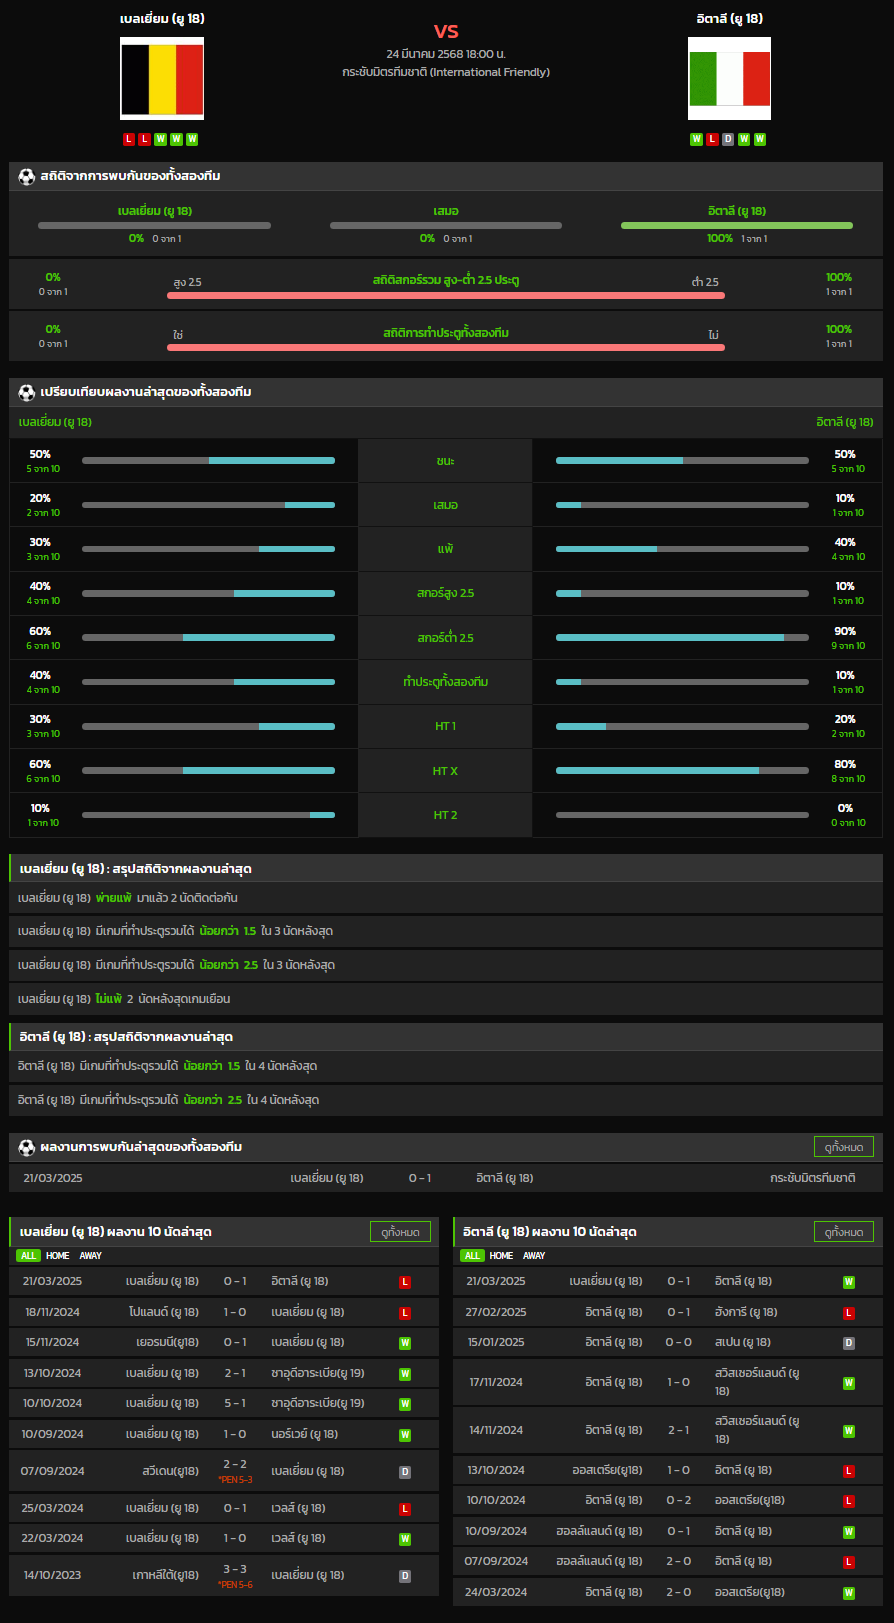Click the 'HT X' comparison row label
The height and width of the screenshot is (1623, 894).
point(445,771)
